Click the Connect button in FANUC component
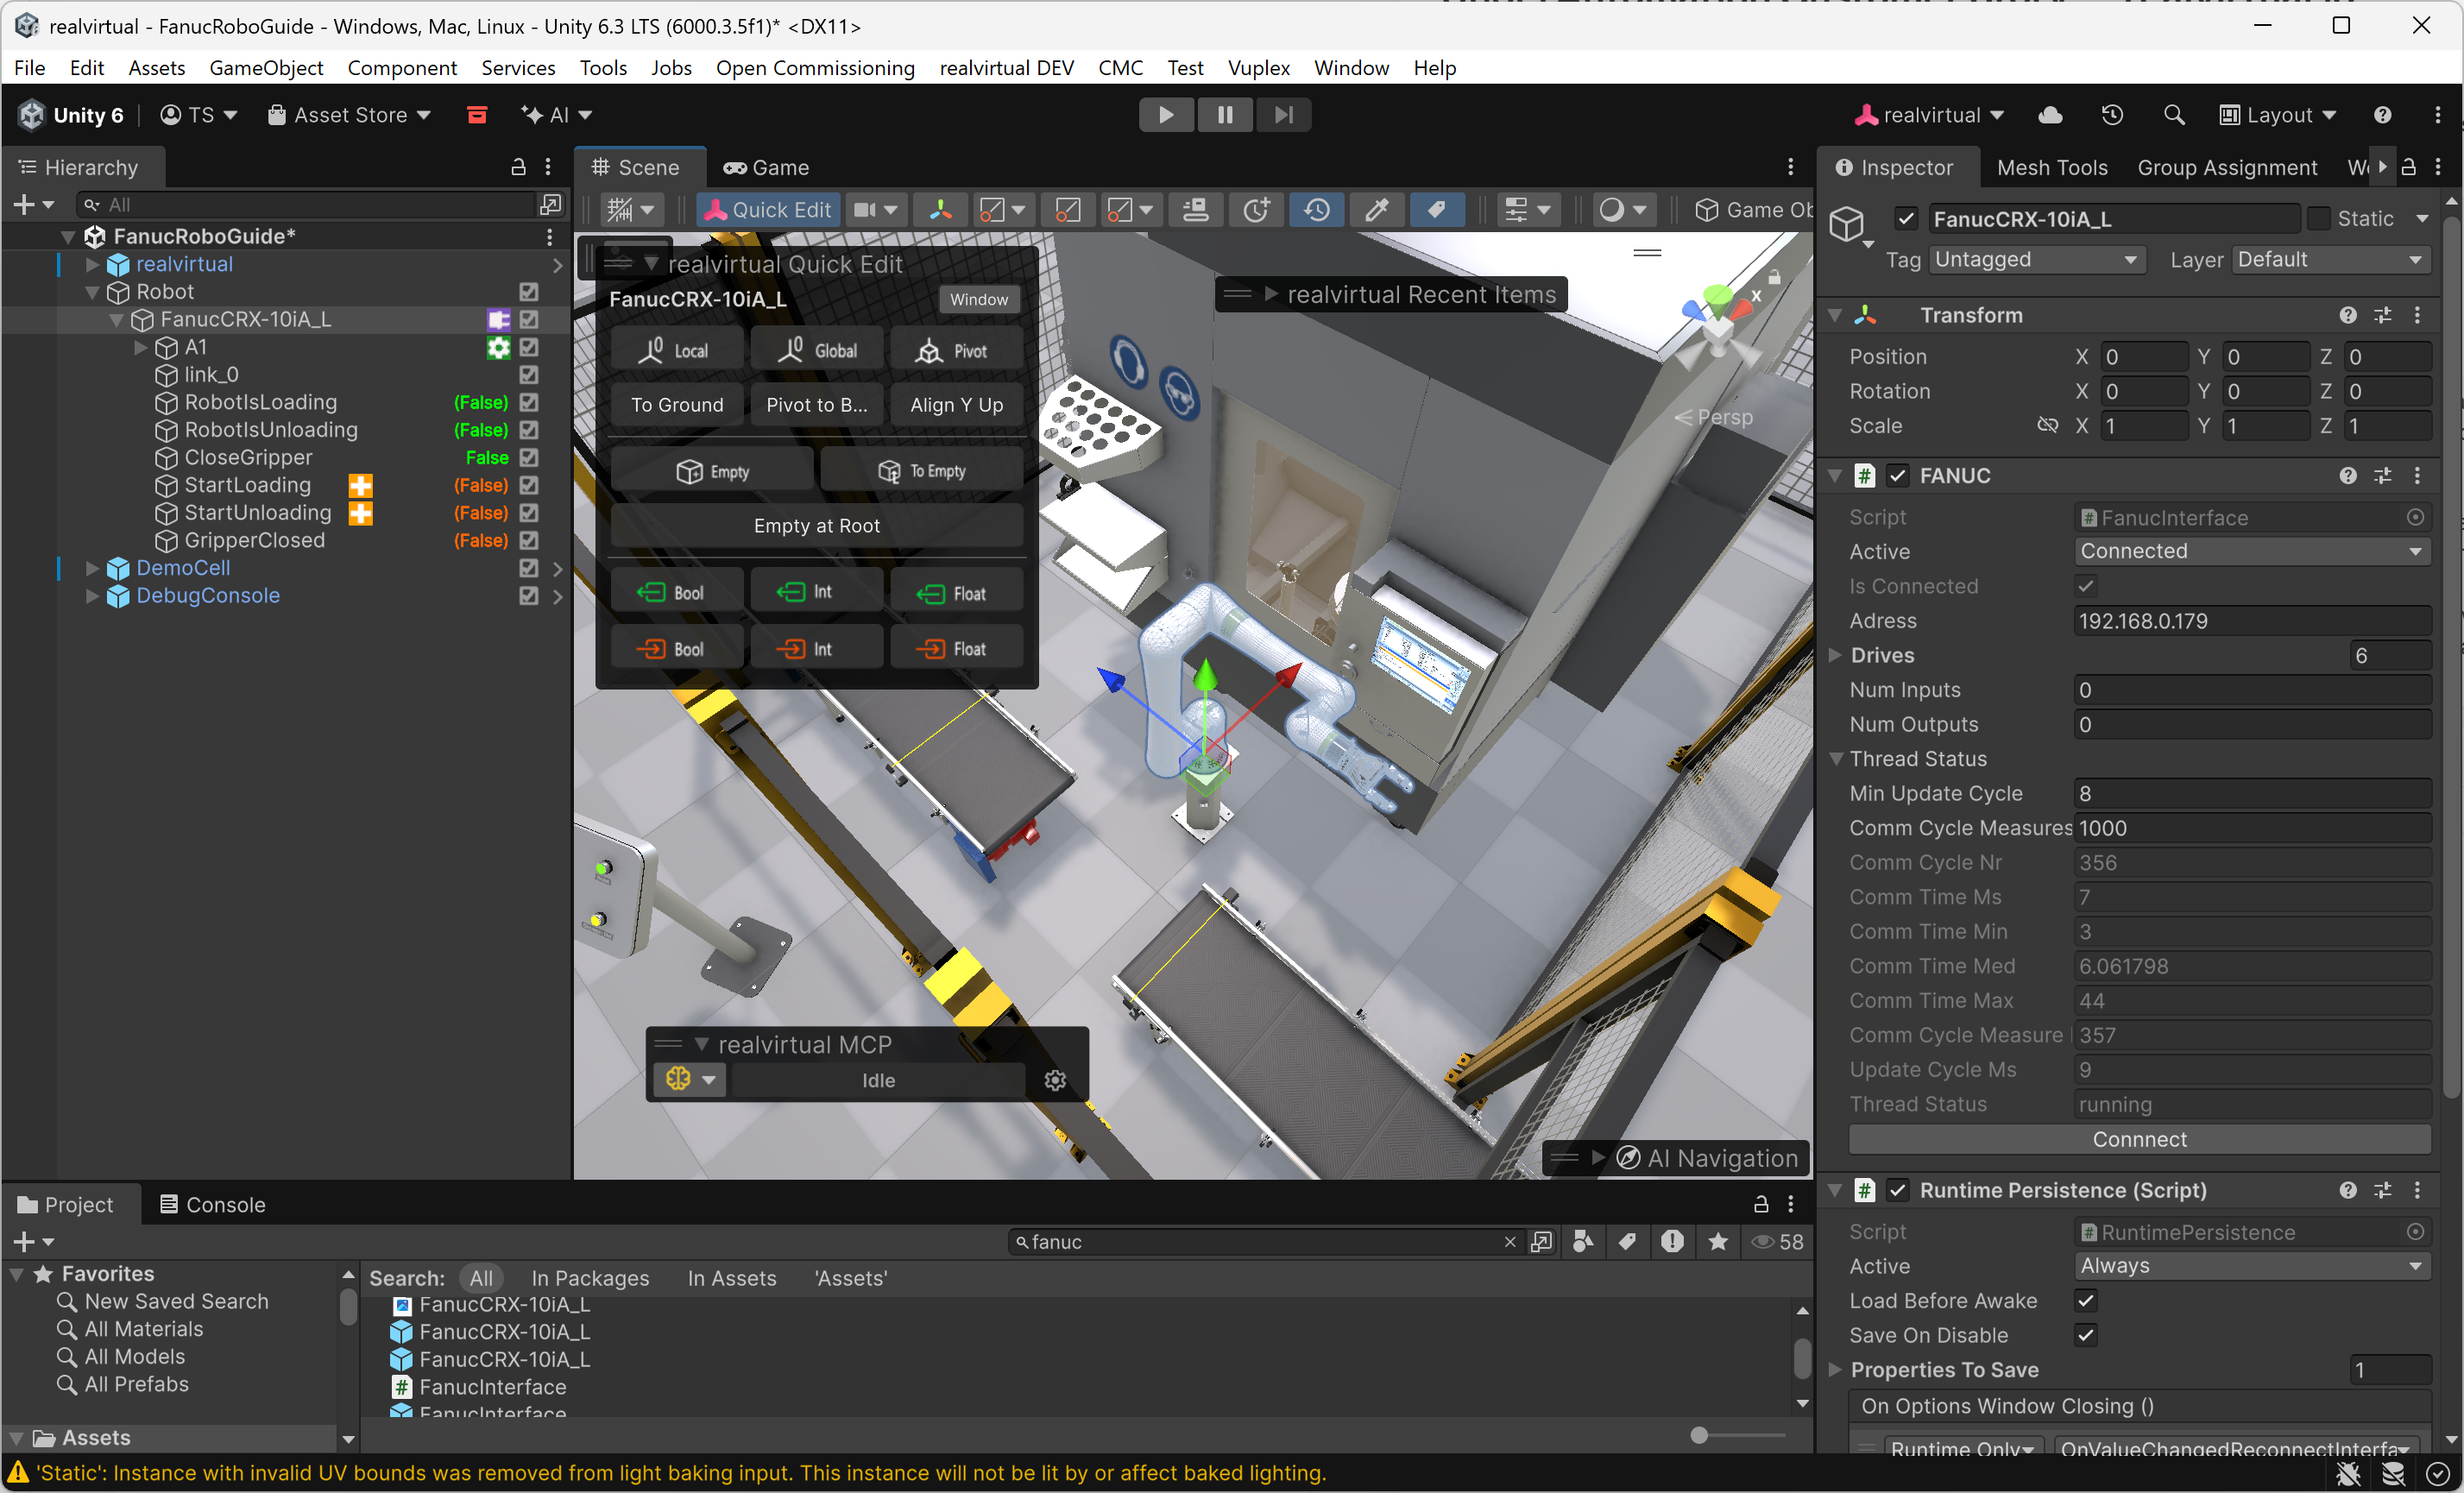Viewport: 2464px width, 1493px height. (x=2139, y=1139)
